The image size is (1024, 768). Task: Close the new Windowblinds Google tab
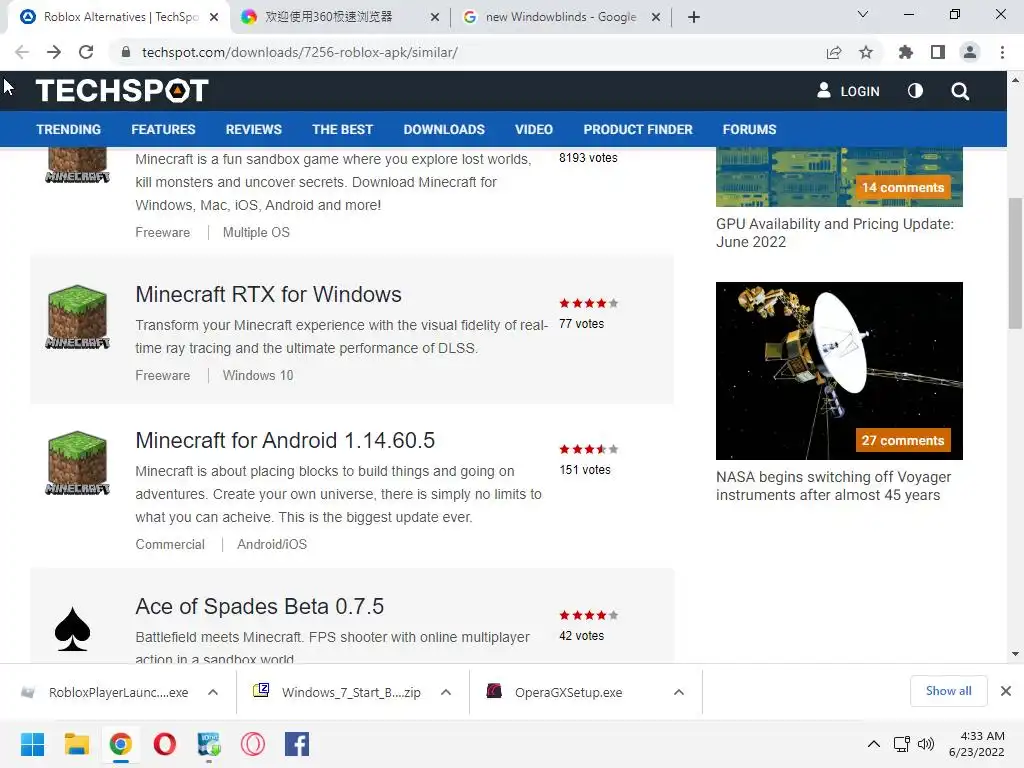pyautogui.click(x=656, y=18)
